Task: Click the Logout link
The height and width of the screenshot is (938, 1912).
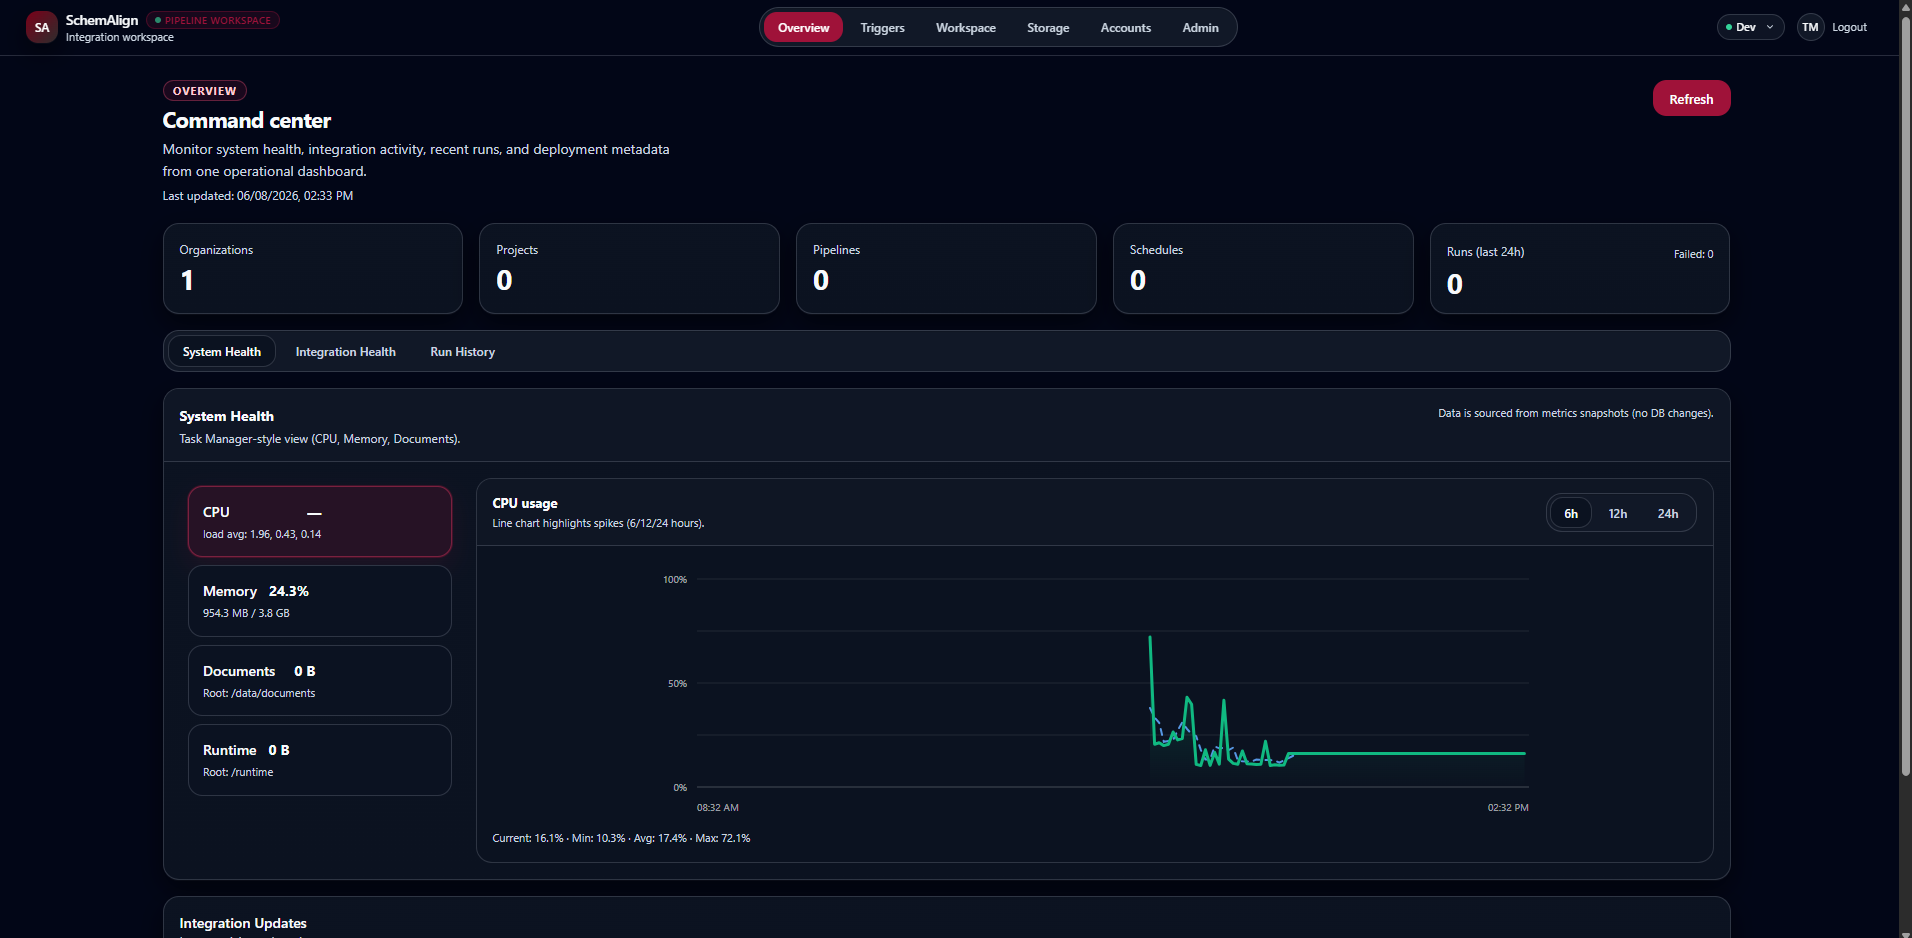Action: [1849, 27]
